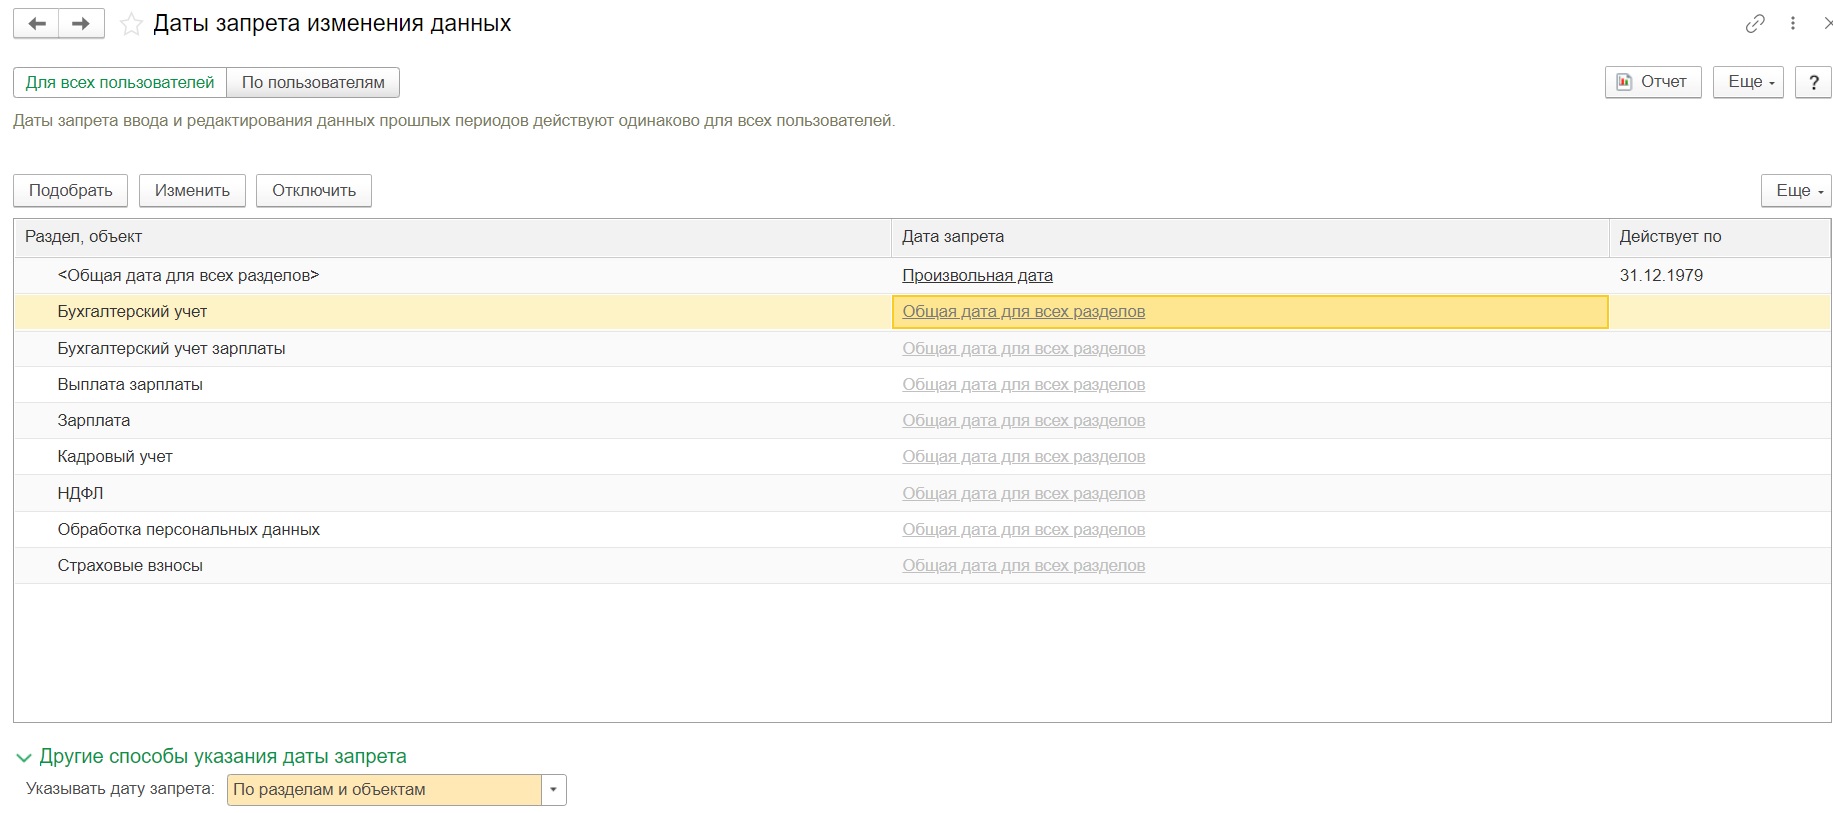This screenshot has width=1833, height=813.
Task: Click the Отключить button
Action: click(x=314, y=190)
